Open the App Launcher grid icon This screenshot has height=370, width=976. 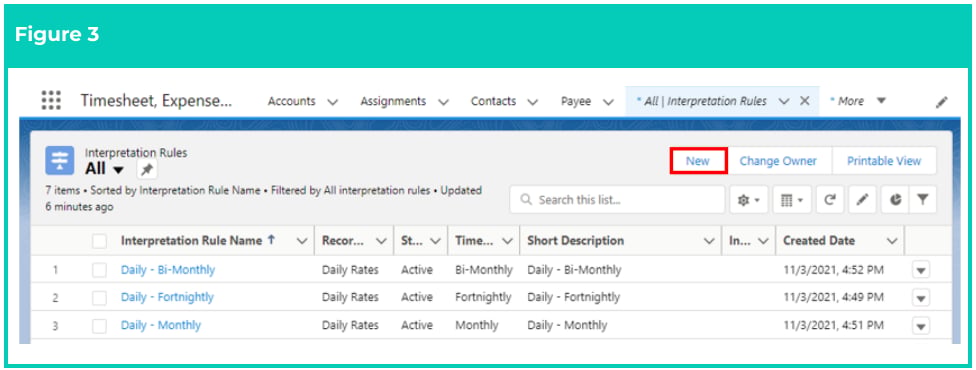point(51,100)
